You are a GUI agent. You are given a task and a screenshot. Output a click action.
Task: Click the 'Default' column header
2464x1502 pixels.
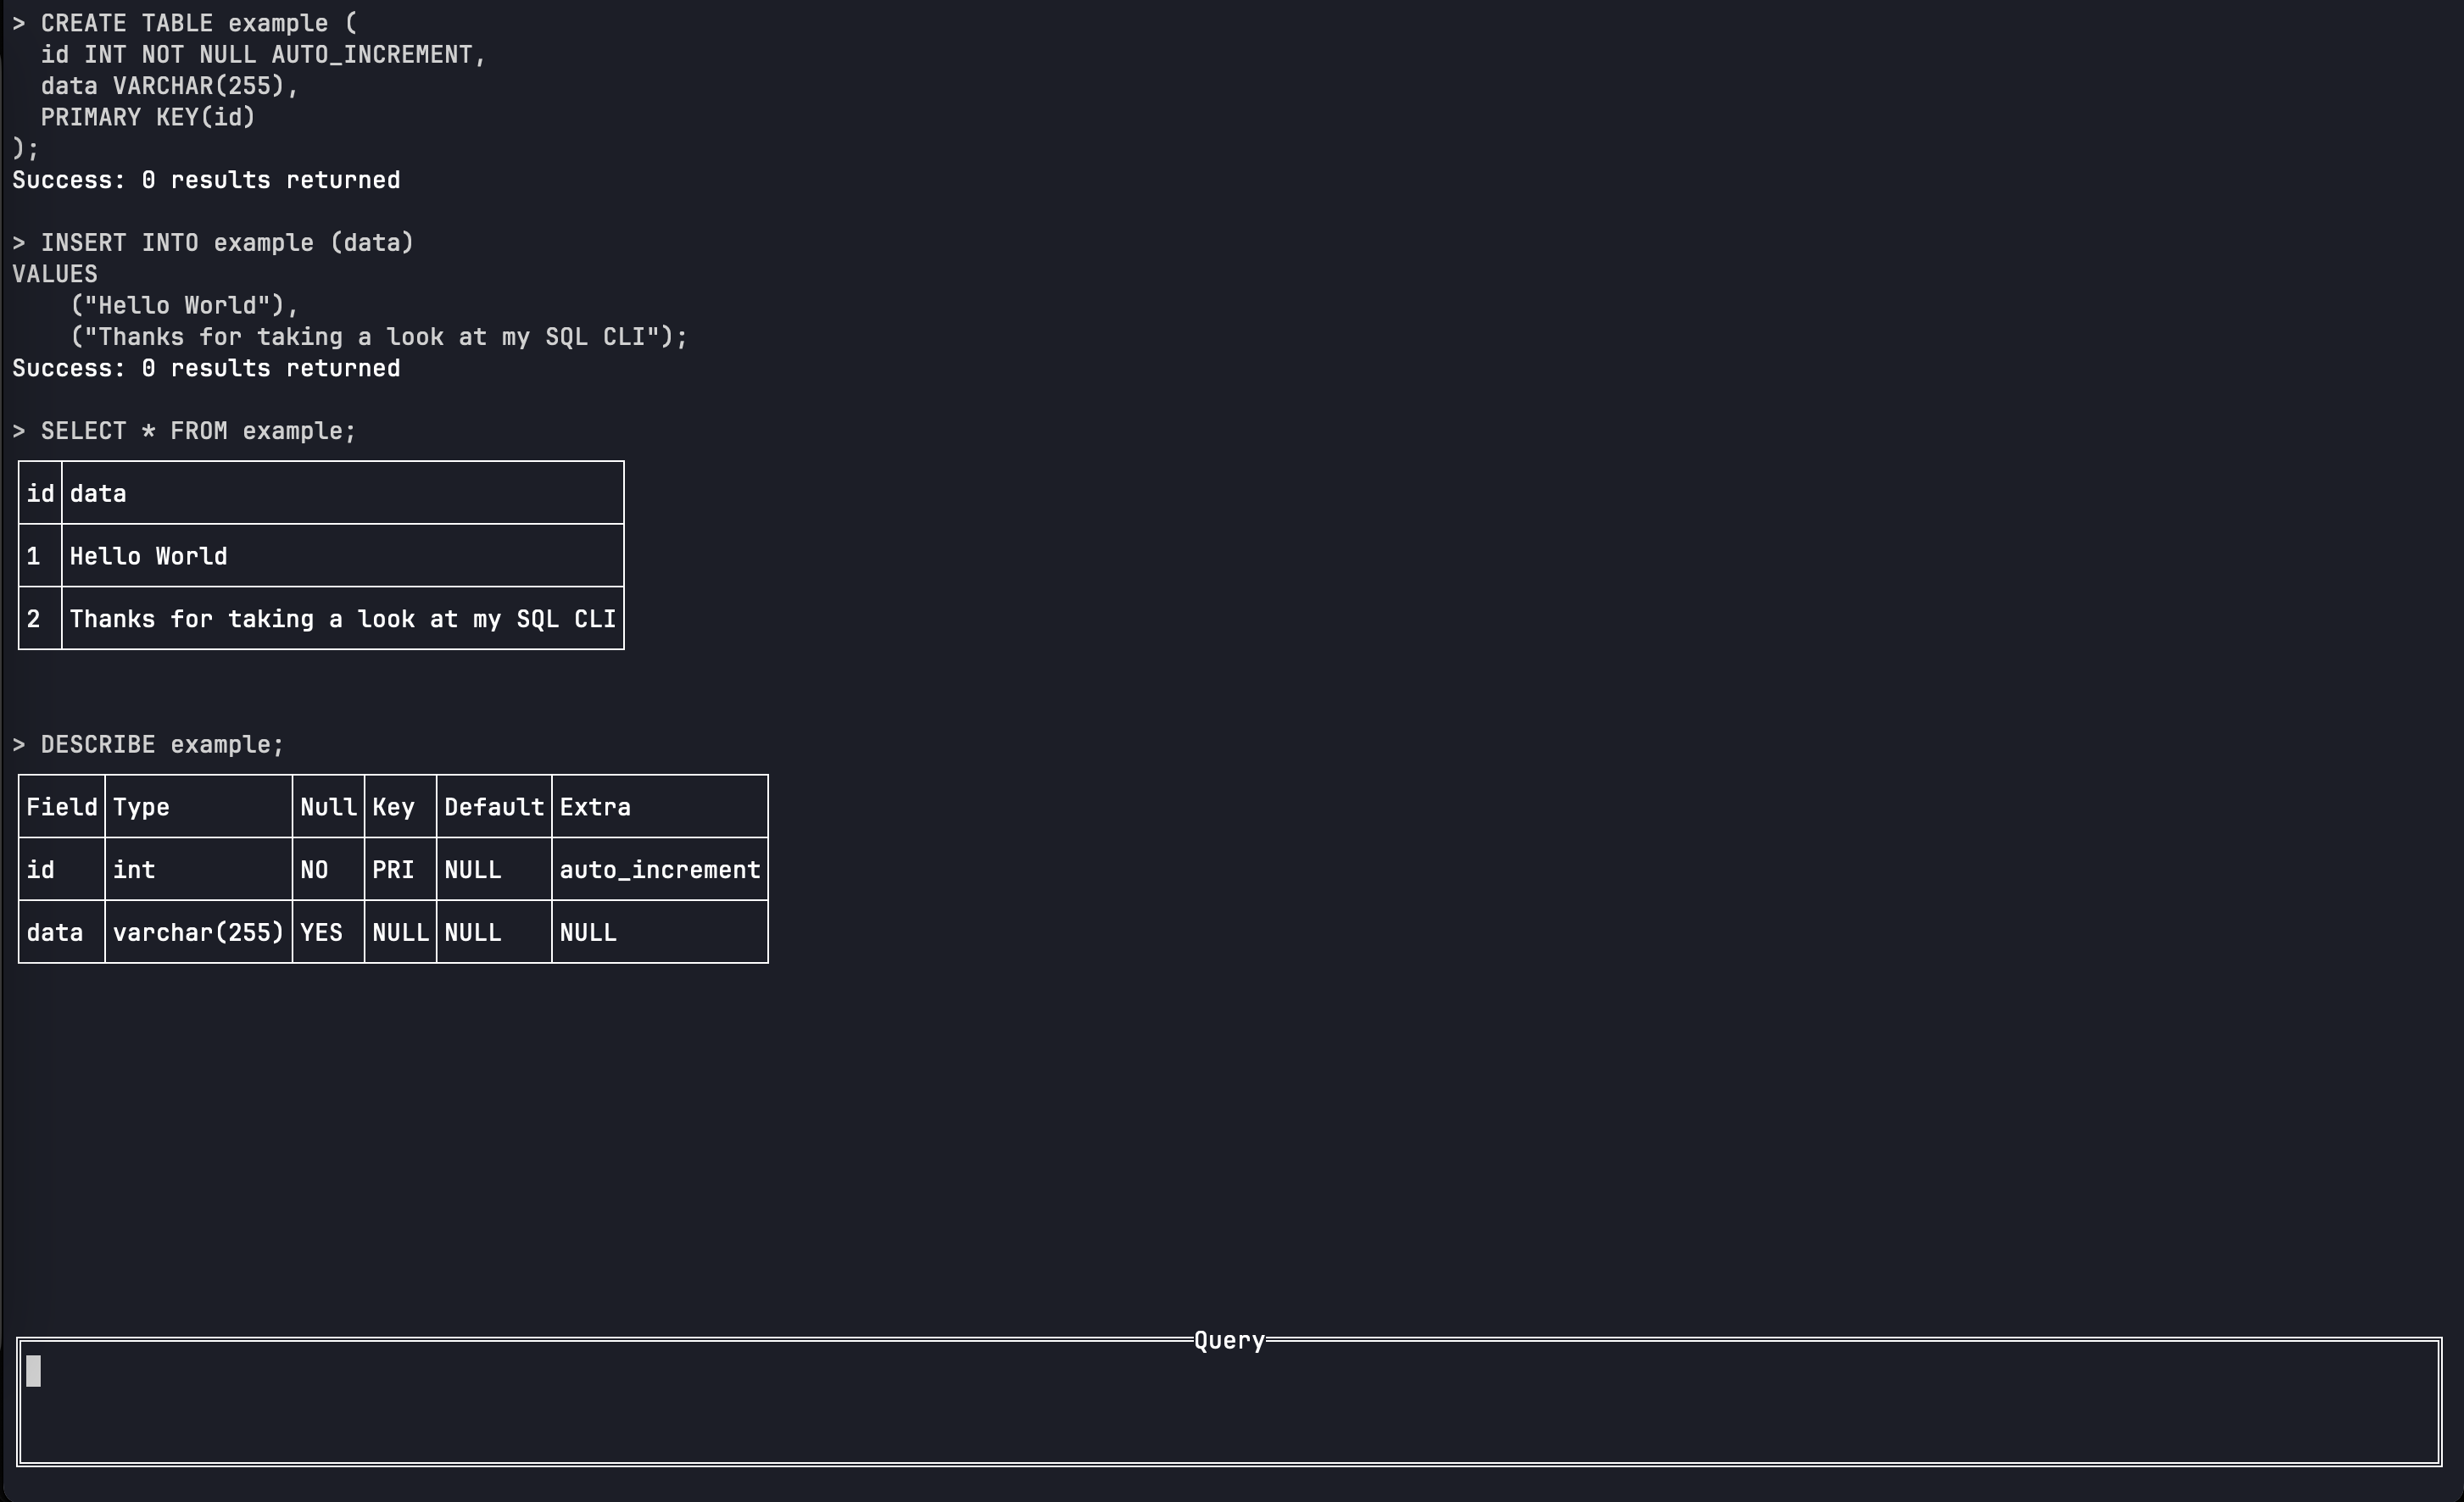click(x=494, y=807)
